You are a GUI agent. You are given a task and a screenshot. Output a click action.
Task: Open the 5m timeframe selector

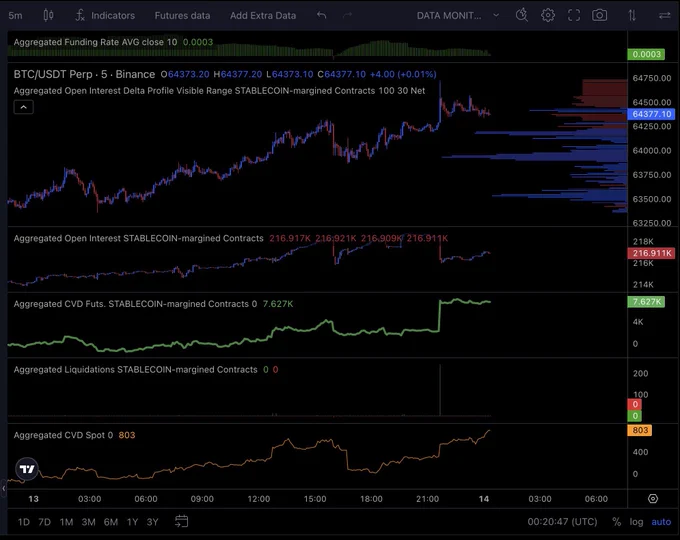[15, 16]
